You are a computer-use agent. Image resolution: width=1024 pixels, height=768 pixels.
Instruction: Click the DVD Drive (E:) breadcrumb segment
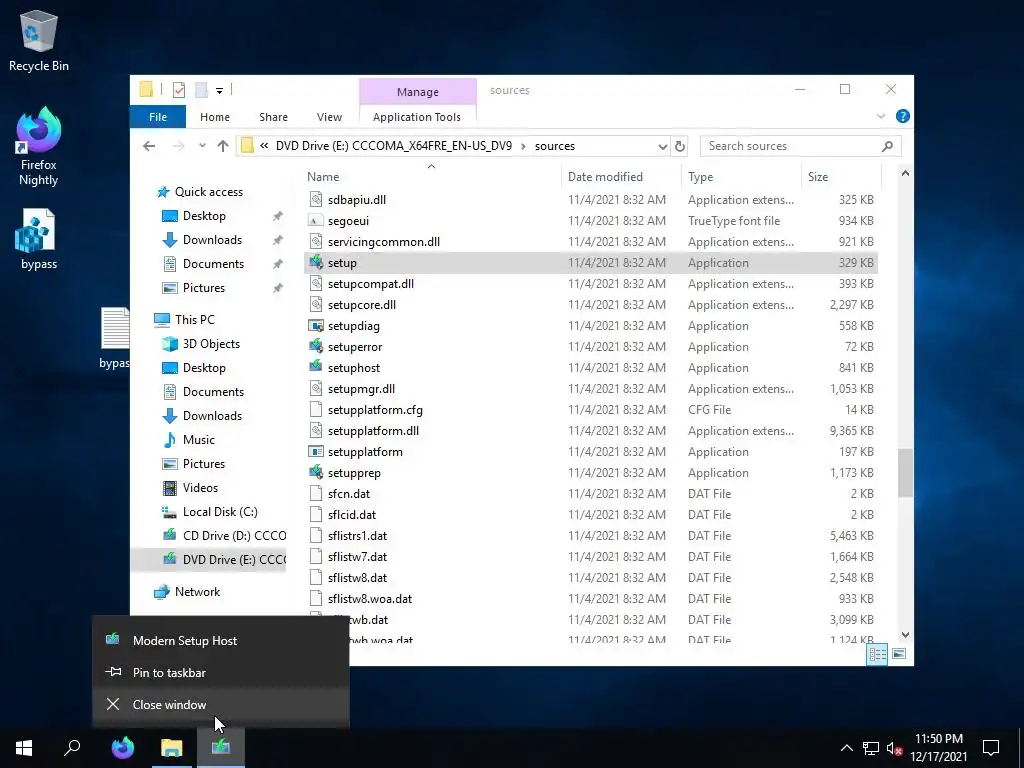394,146
